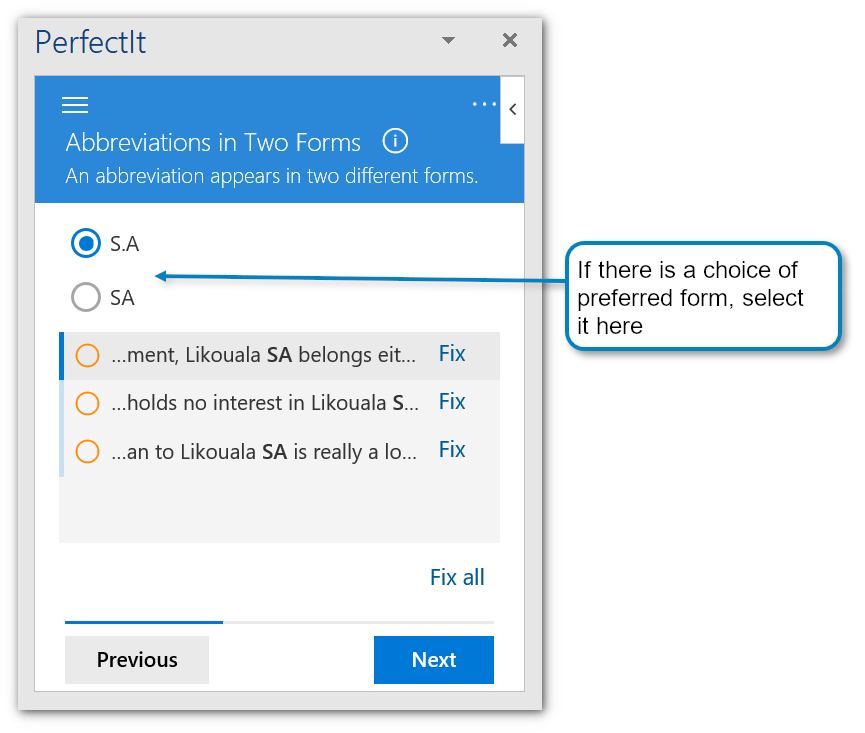Fix the 'holds no interest in Likouala' occurrence
Viewport: 865px width, 733px height.
pyautogui.click(x=452, y=401)
